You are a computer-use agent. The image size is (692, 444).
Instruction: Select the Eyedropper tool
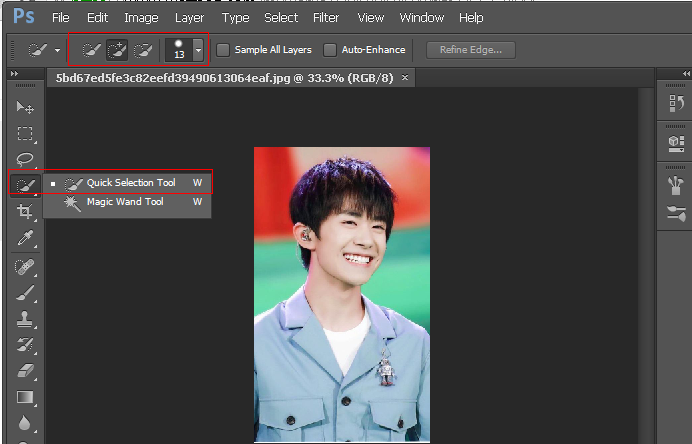pos(25,238)
